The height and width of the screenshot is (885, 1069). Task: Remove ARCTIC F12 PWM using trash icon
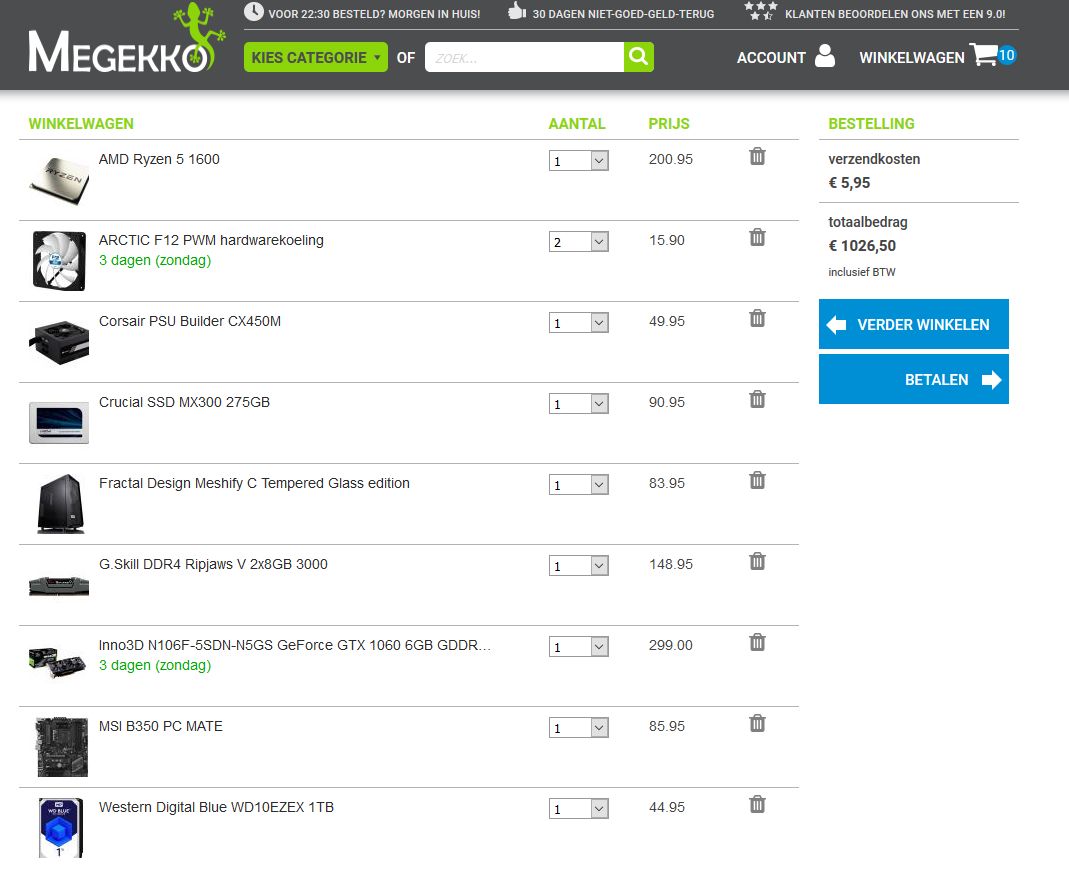(757, 237)
